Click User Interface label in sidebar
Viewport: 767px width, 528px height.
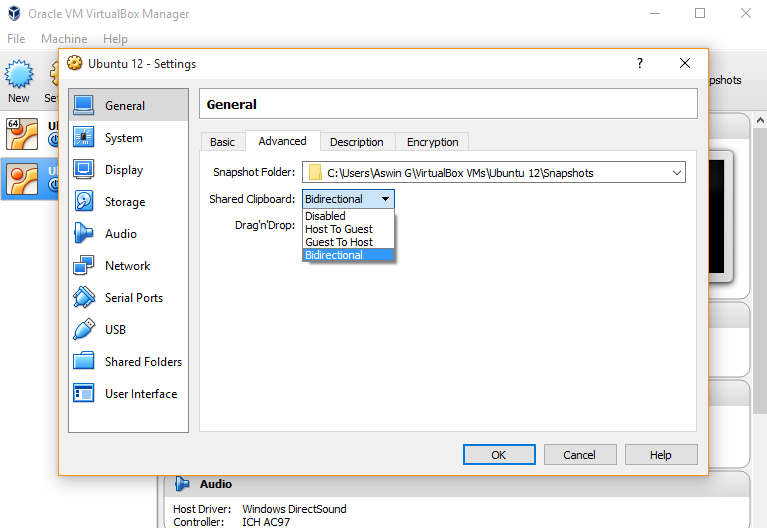tap(141, 394)
